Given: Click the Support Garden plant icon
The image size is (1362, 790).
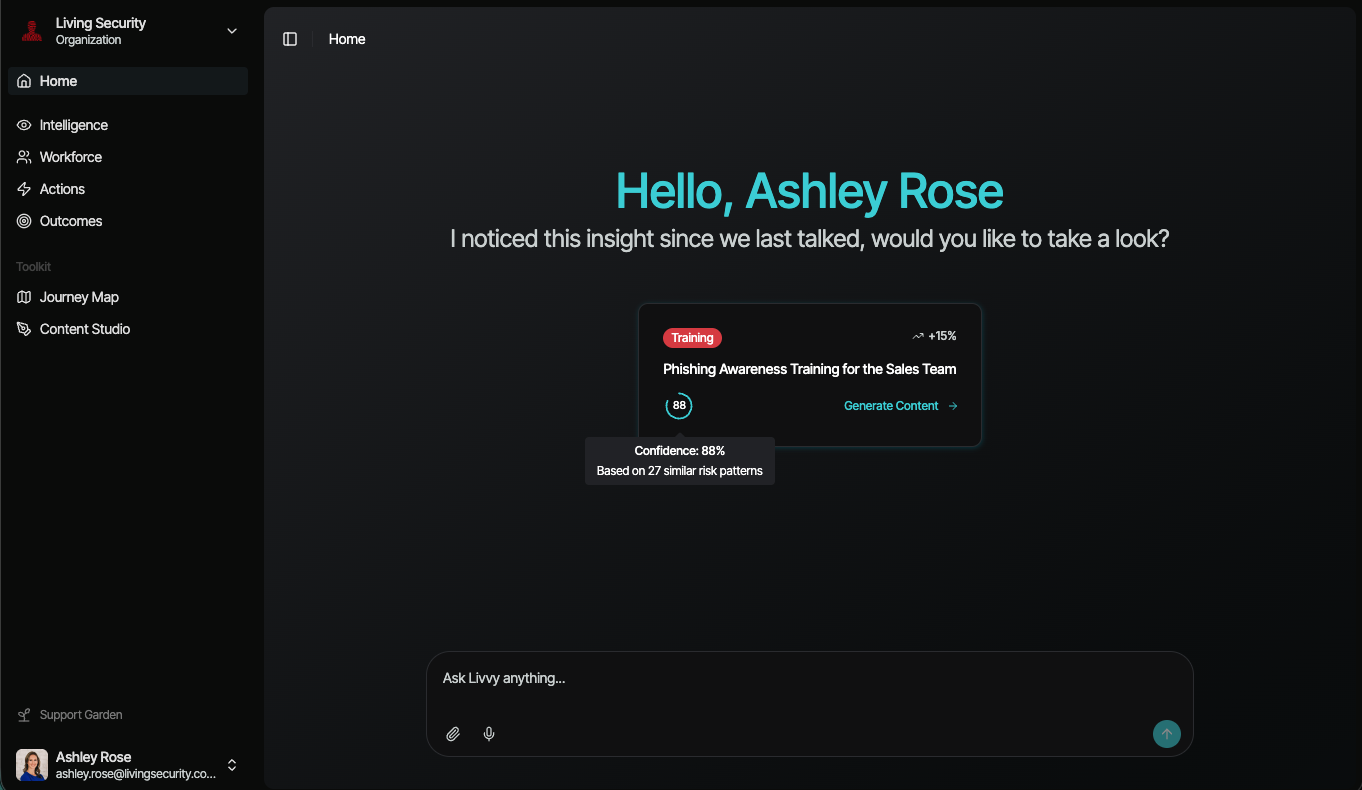Looking at the screenshot, I should click(x=24, y=715).
